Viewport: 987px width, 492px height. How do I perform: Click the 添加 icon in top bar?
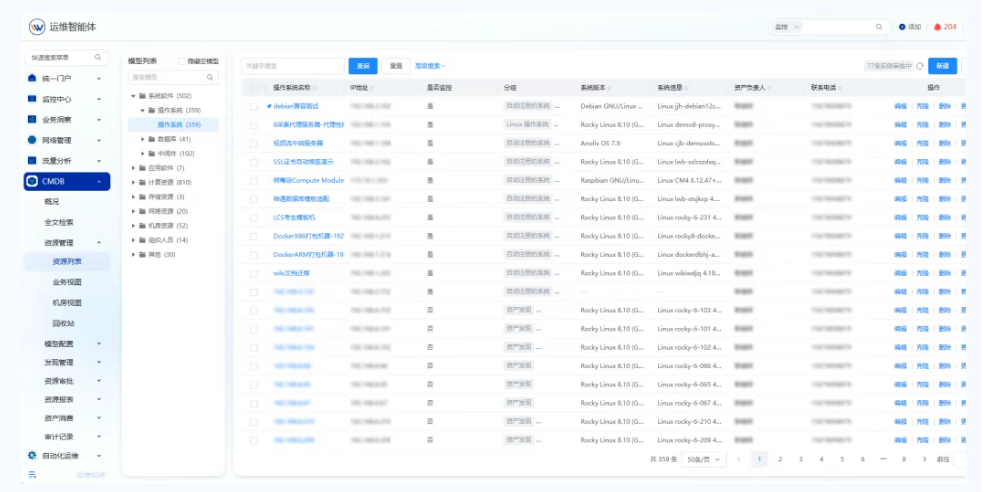(902, 27)
